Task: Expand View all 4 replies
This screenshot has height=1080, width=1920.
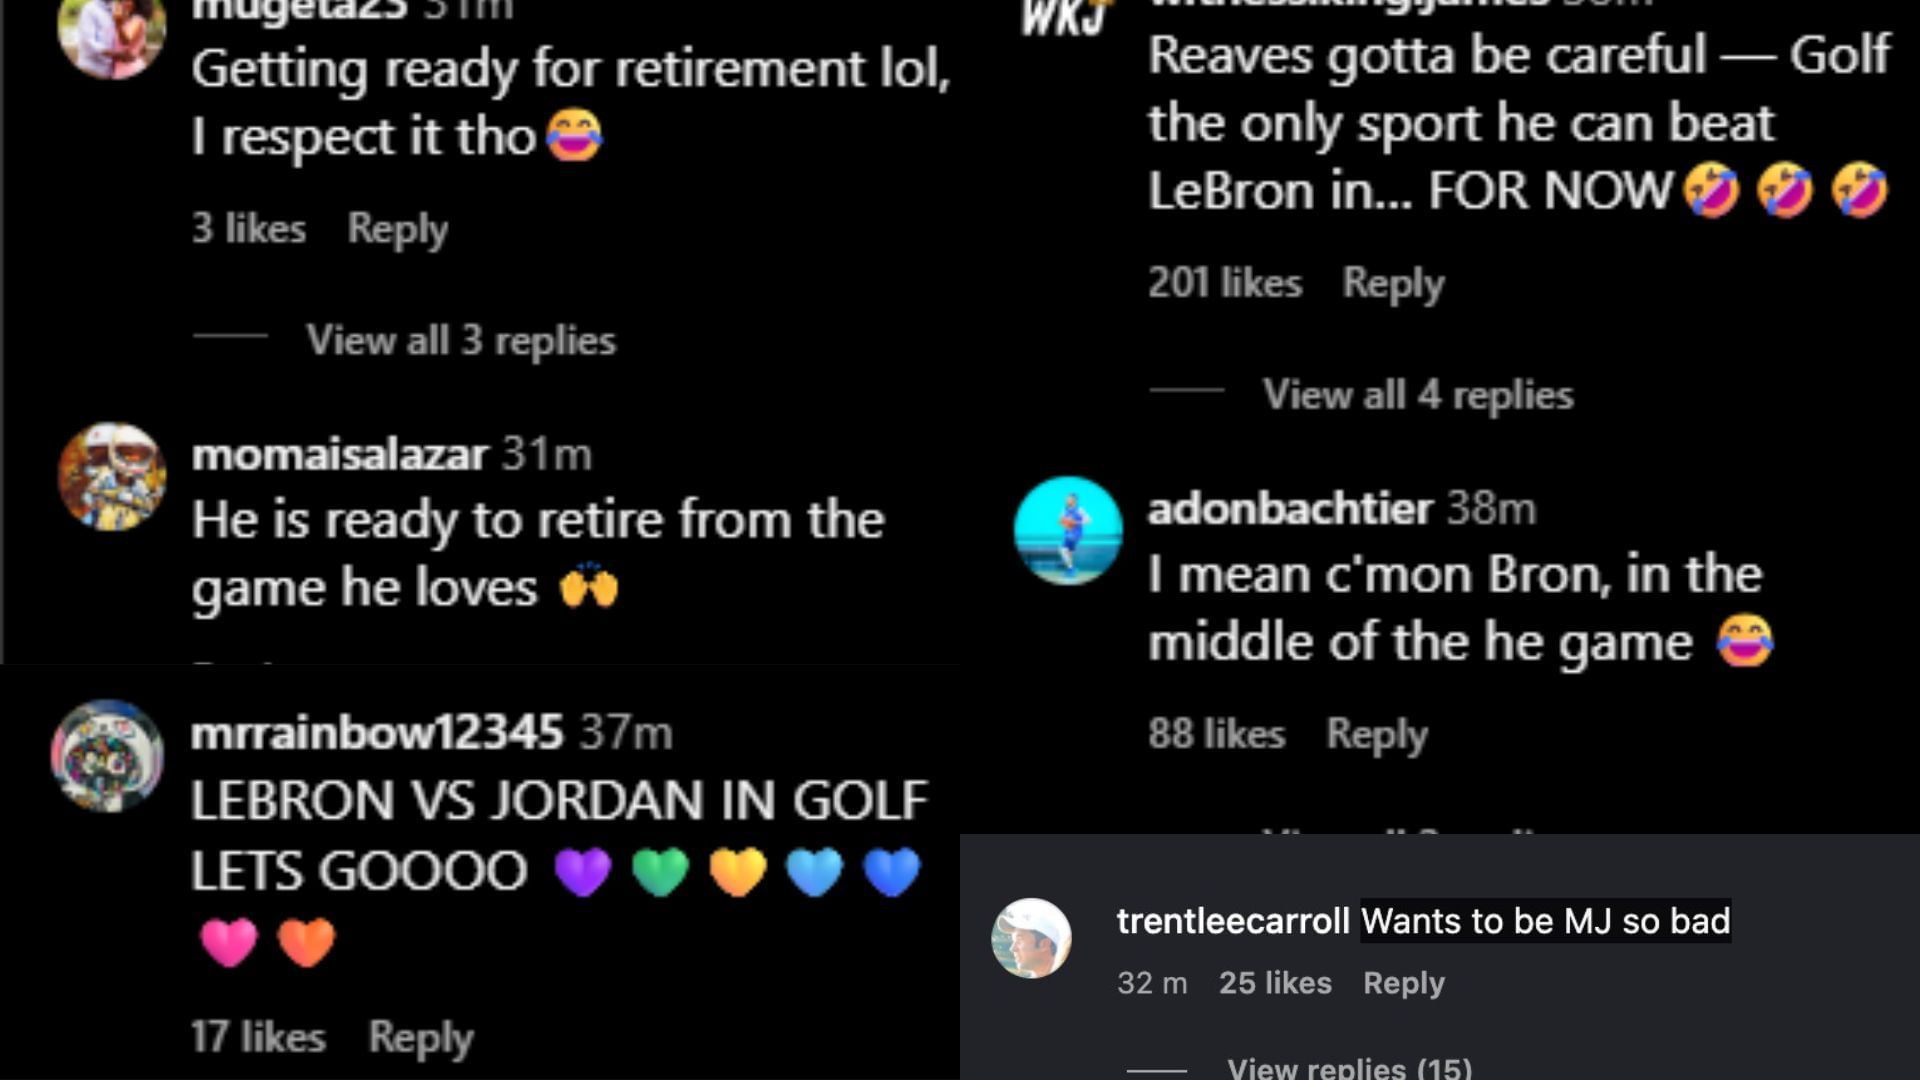Action: (x=1418, y=395)
